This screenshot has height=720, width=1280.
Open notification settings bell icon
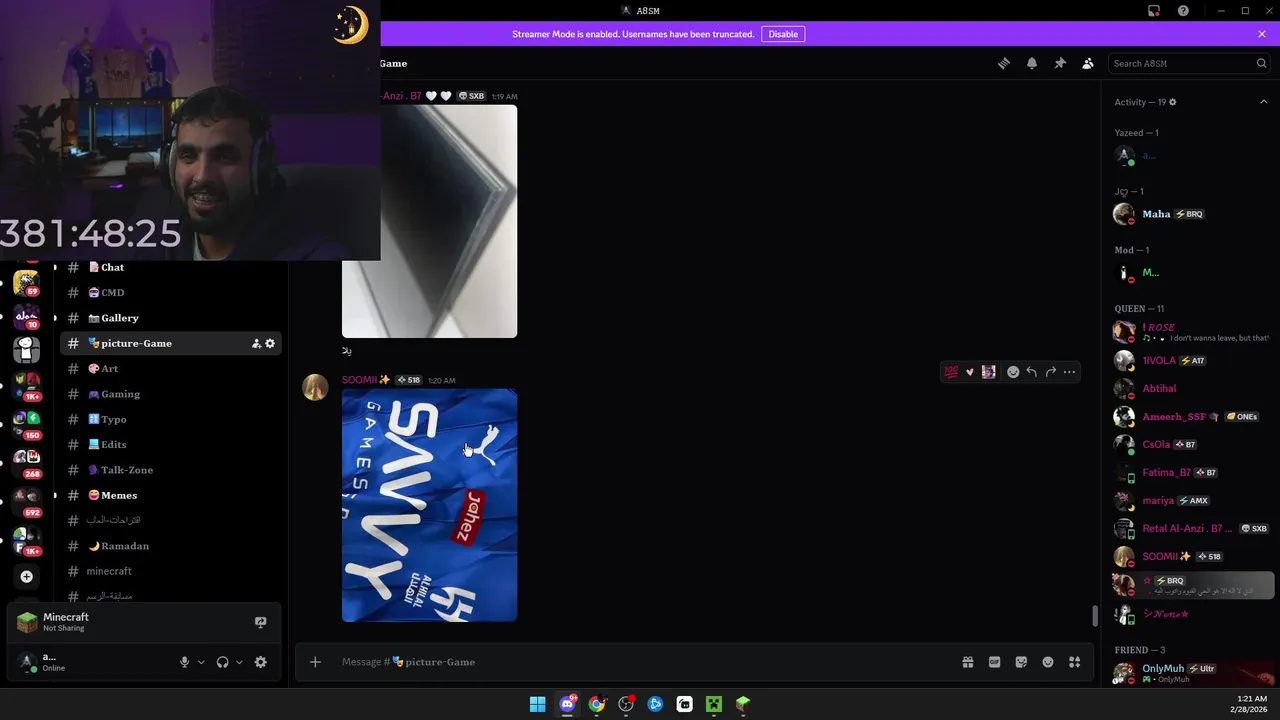pyautogui.click(x=1032, y=63)
